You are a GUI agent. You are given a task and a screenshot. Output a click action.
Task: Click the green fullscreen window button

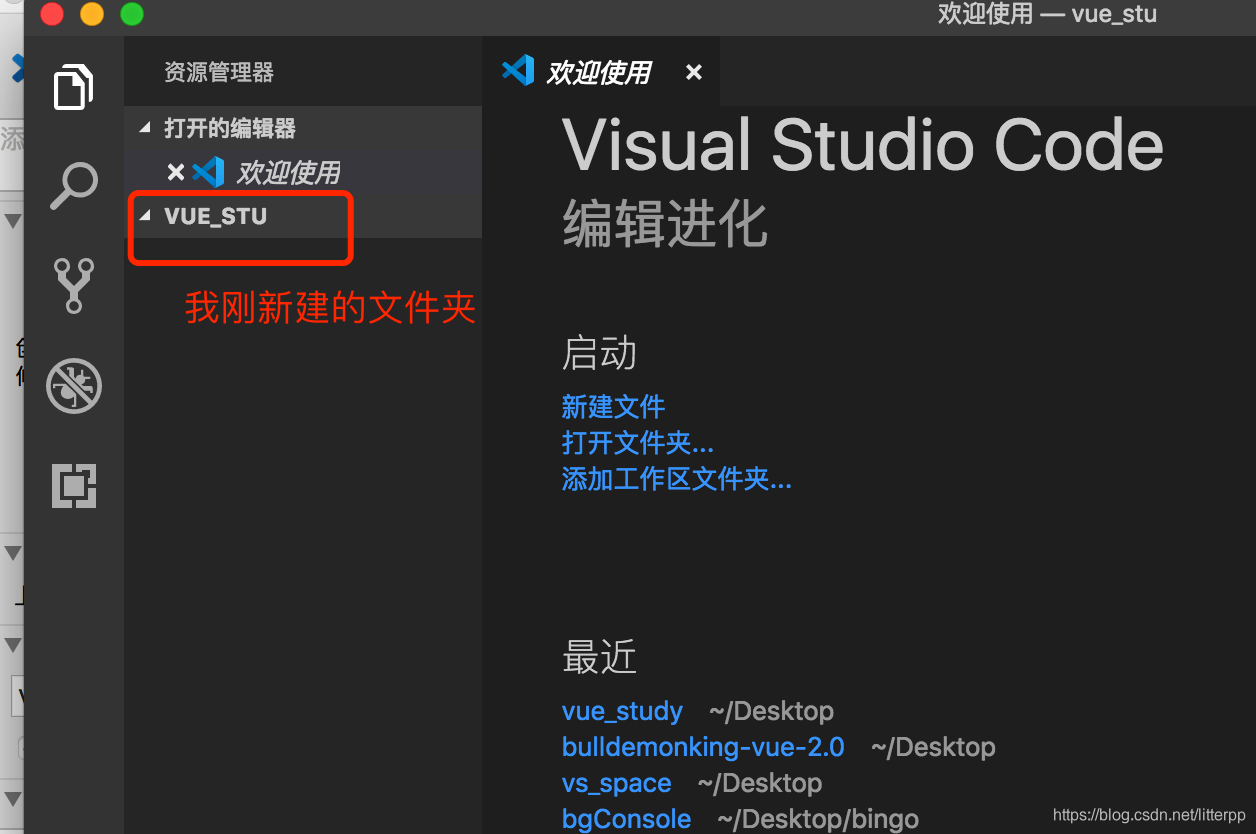tap(131, 14)
